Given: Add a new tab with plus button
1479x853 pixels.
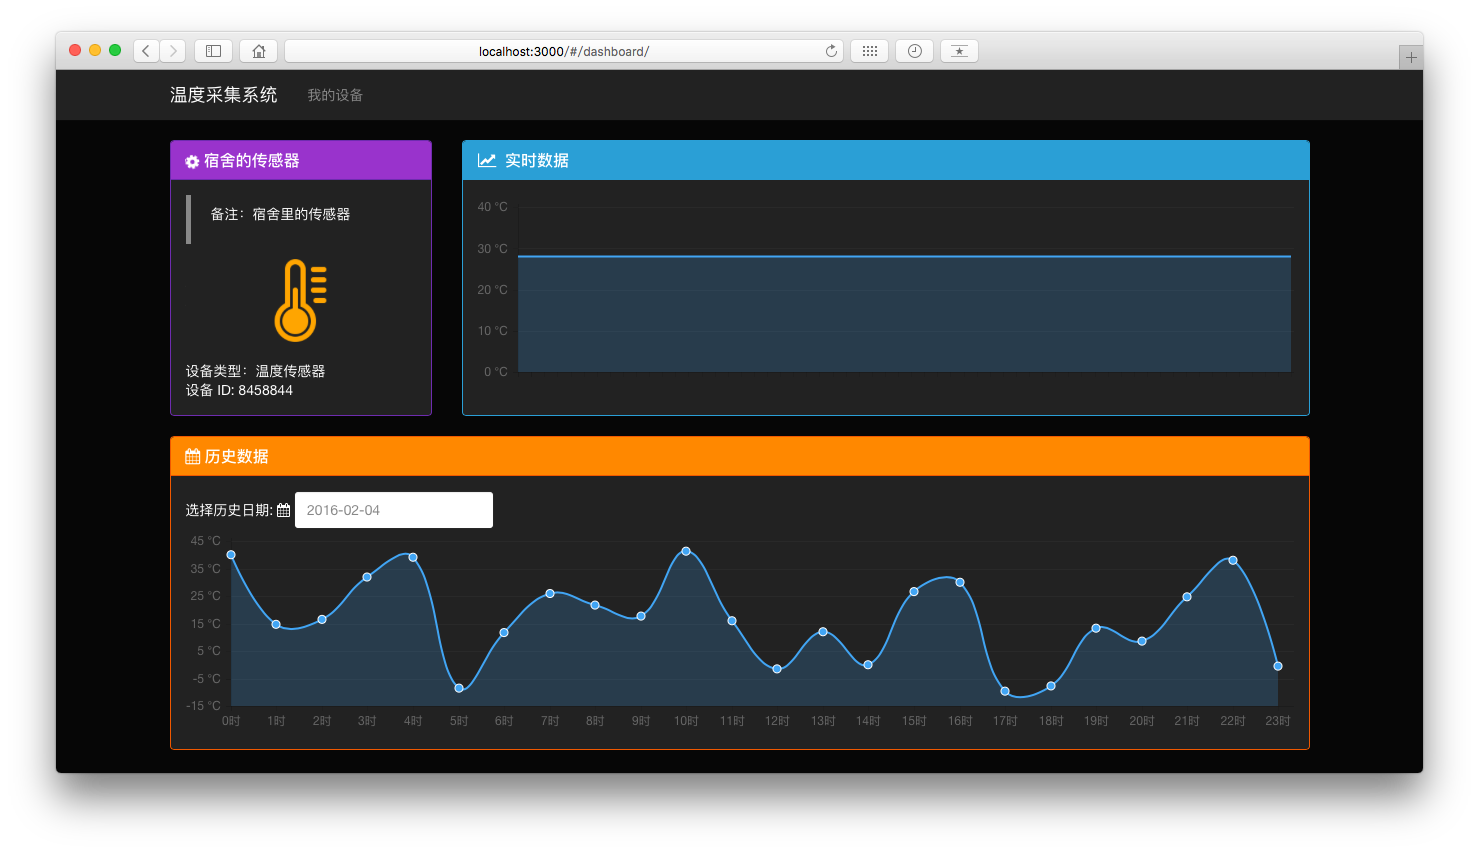Looking at the screenshot, I should click(1411, 57).
